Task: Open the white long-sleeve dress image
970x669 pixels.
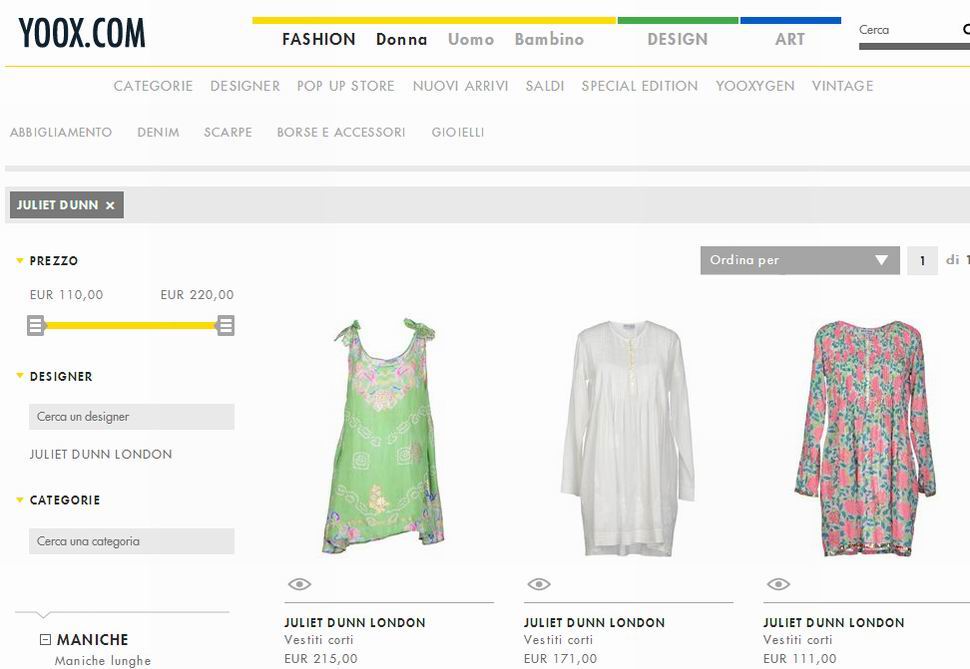Action: [x=628, y=437]
